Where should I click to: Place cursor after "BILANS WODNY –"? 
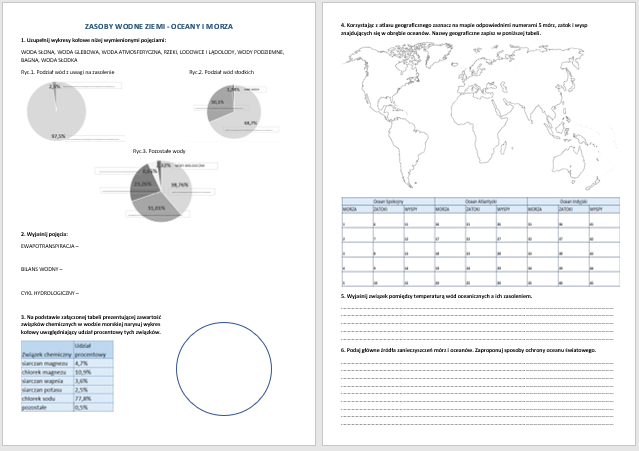pyautogui.click(x=65, y=269)
